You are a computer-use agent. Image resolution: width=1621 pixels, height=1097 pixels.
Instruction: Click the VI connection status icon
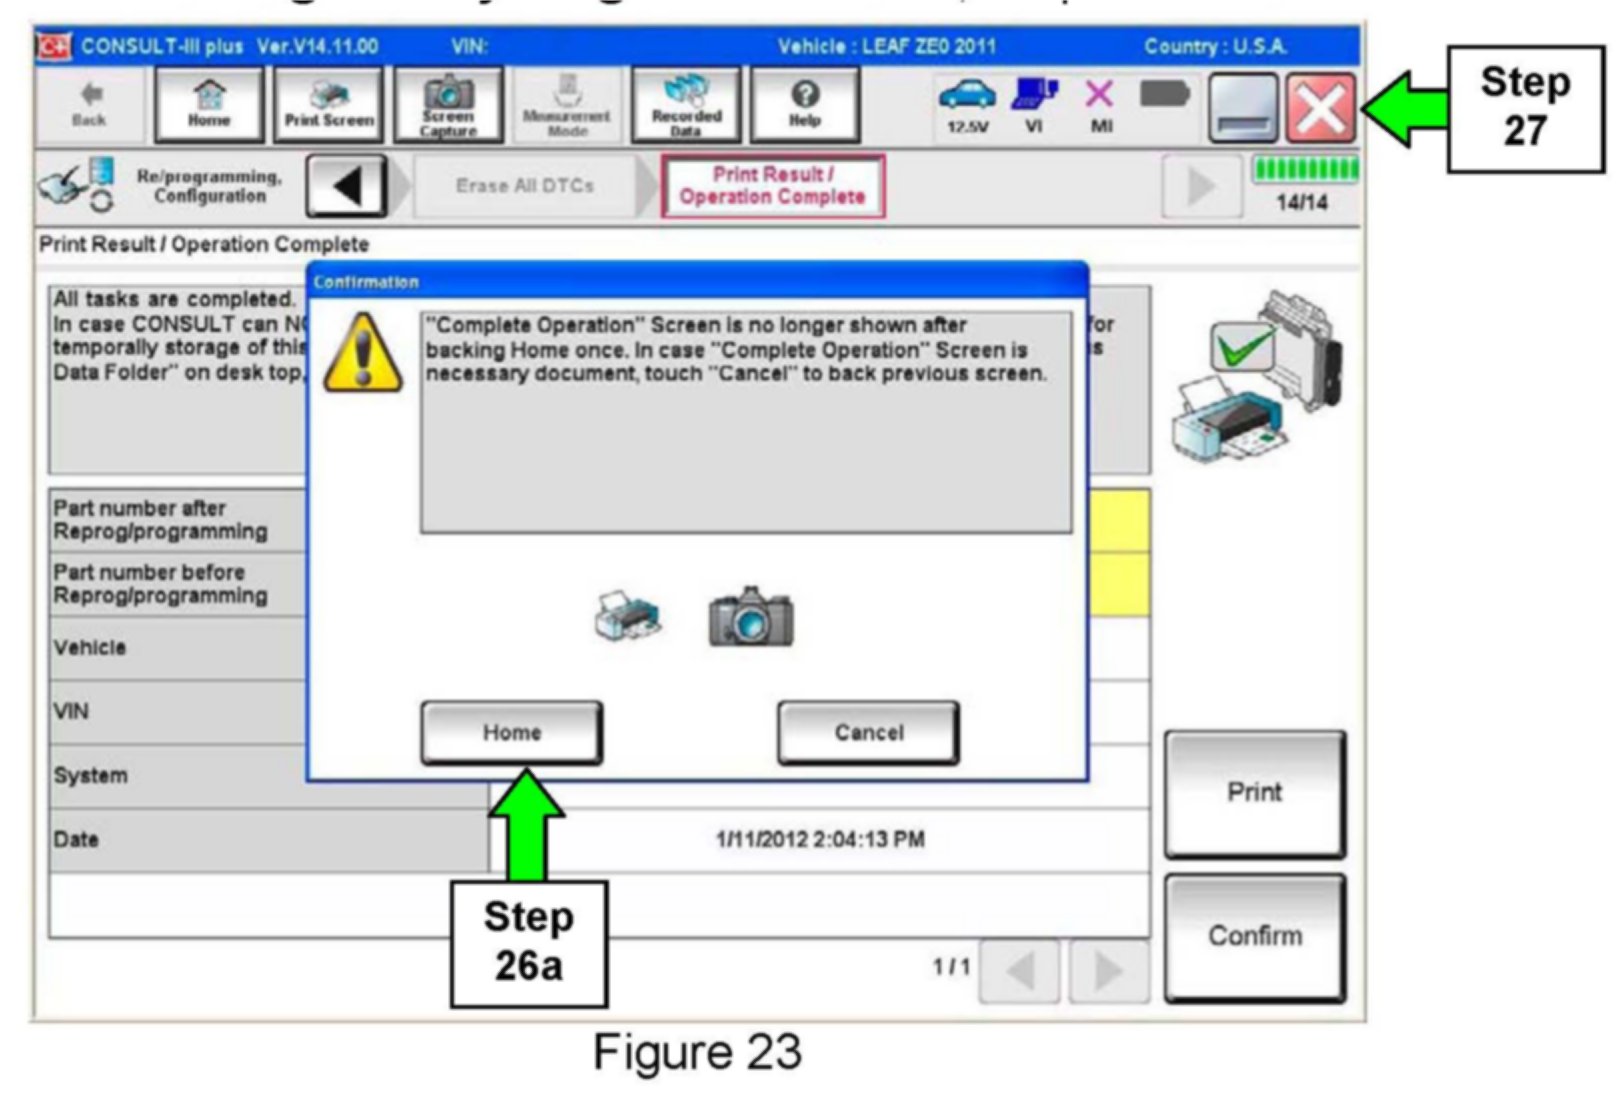[x=1034, y=104]
